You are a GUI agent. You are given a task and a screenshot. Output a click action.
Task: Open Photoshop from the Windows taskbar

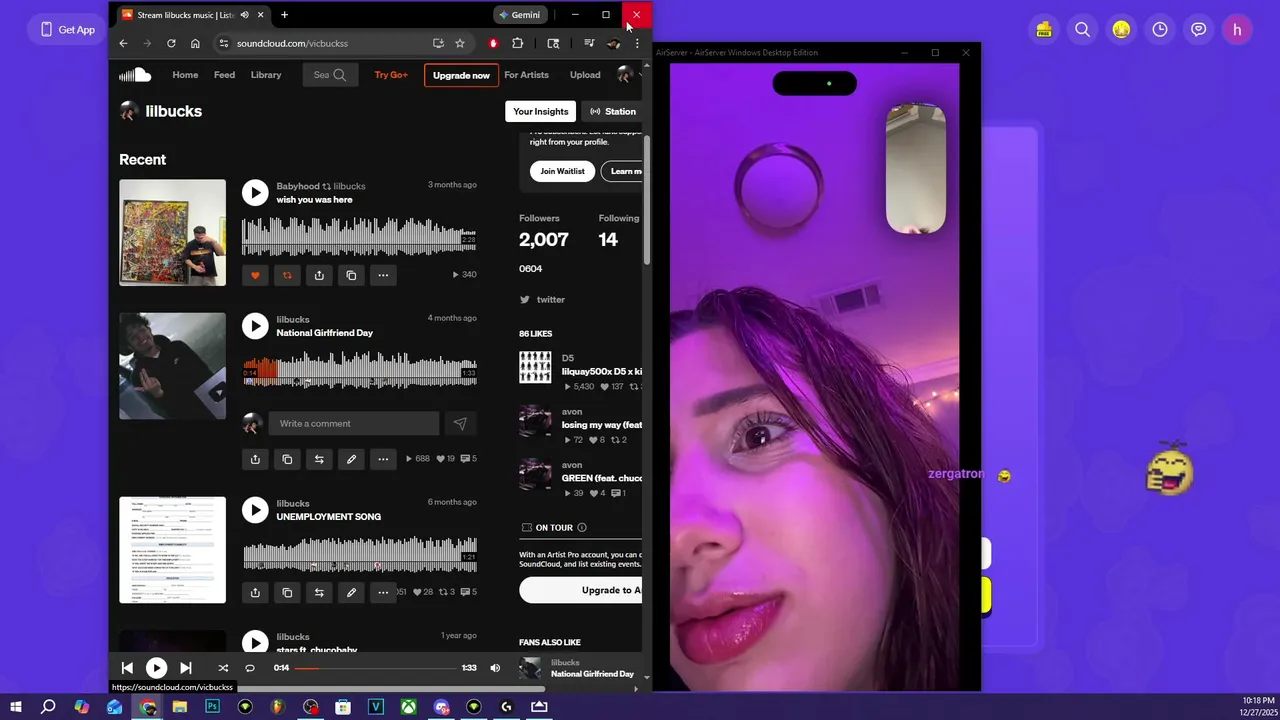212,707
